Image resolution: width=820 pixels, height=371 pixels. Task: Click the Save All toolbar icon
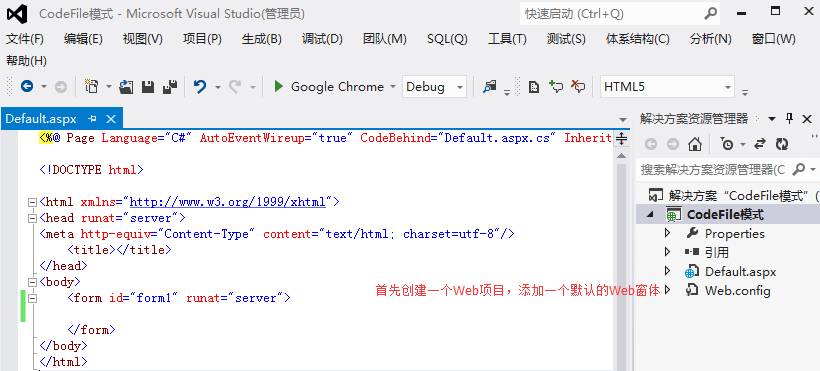(170, 87)
